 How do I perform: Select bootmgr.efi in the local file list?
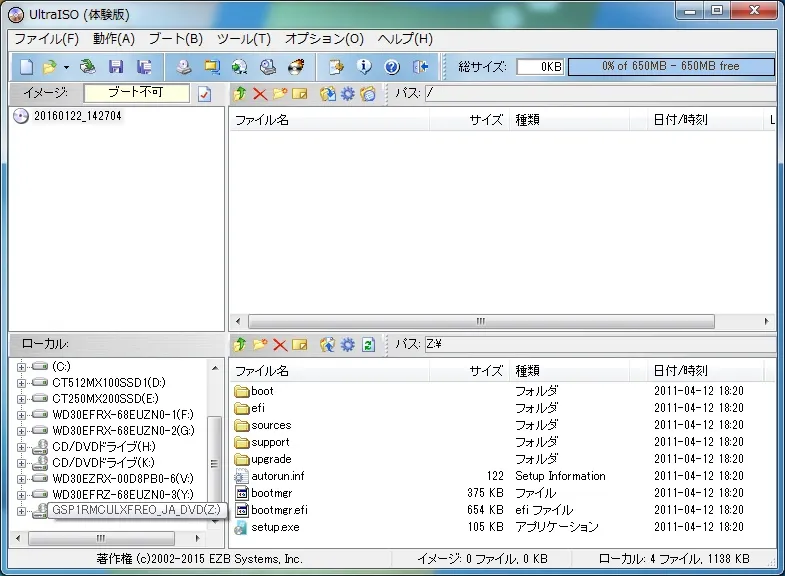coord(279,510)
